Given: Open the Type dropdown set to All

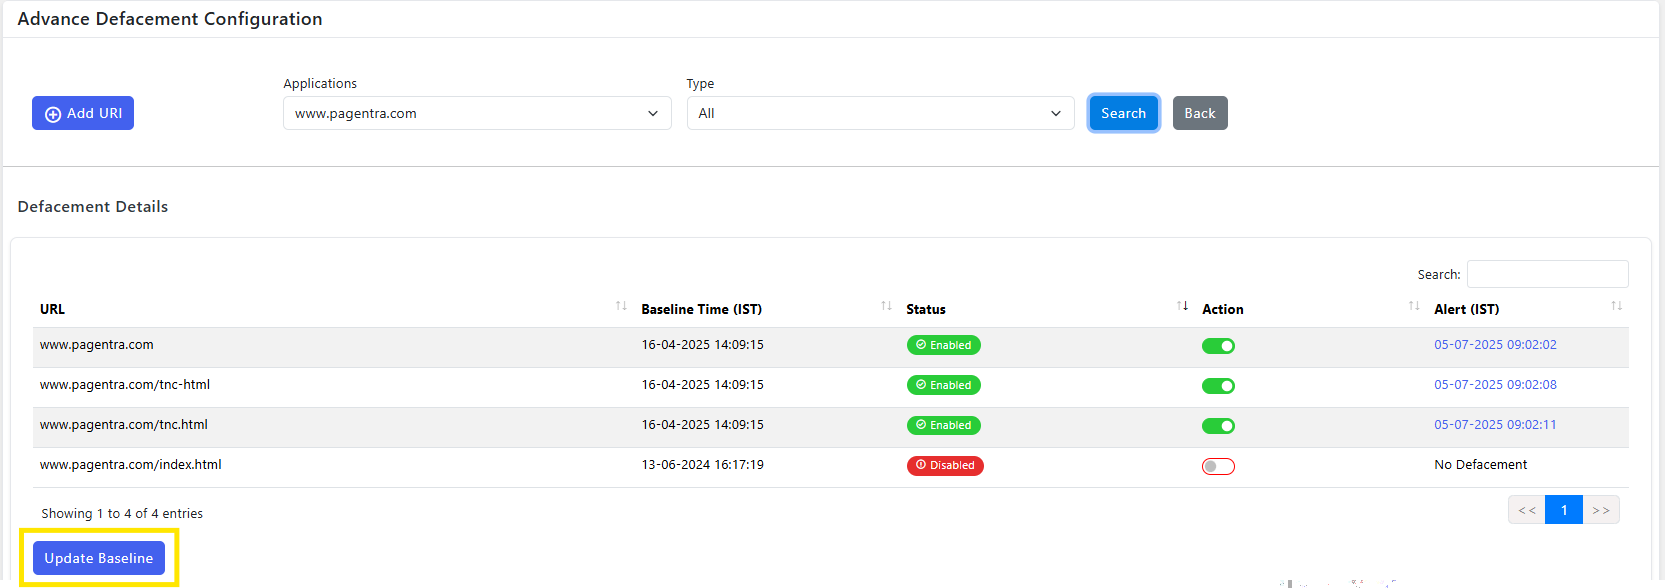Looking at the screenshot, I should [x=880, y=113].
